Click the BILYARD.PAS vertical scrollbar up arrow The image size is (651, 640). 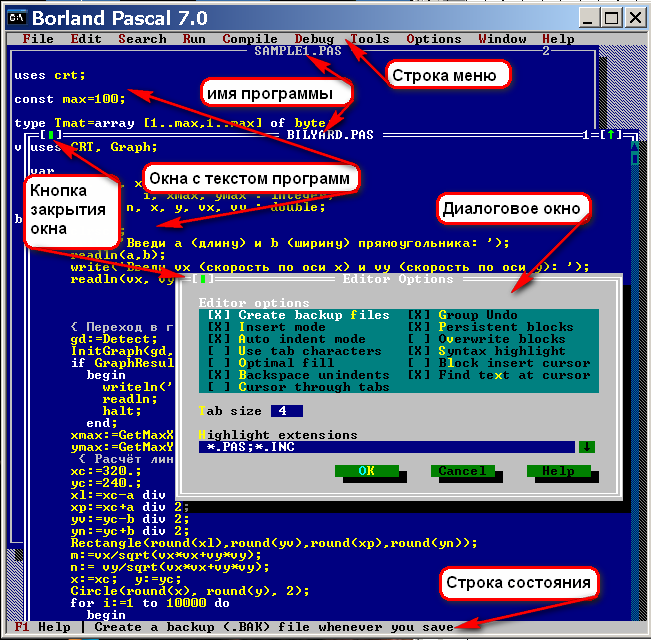[x=635, y=146]
